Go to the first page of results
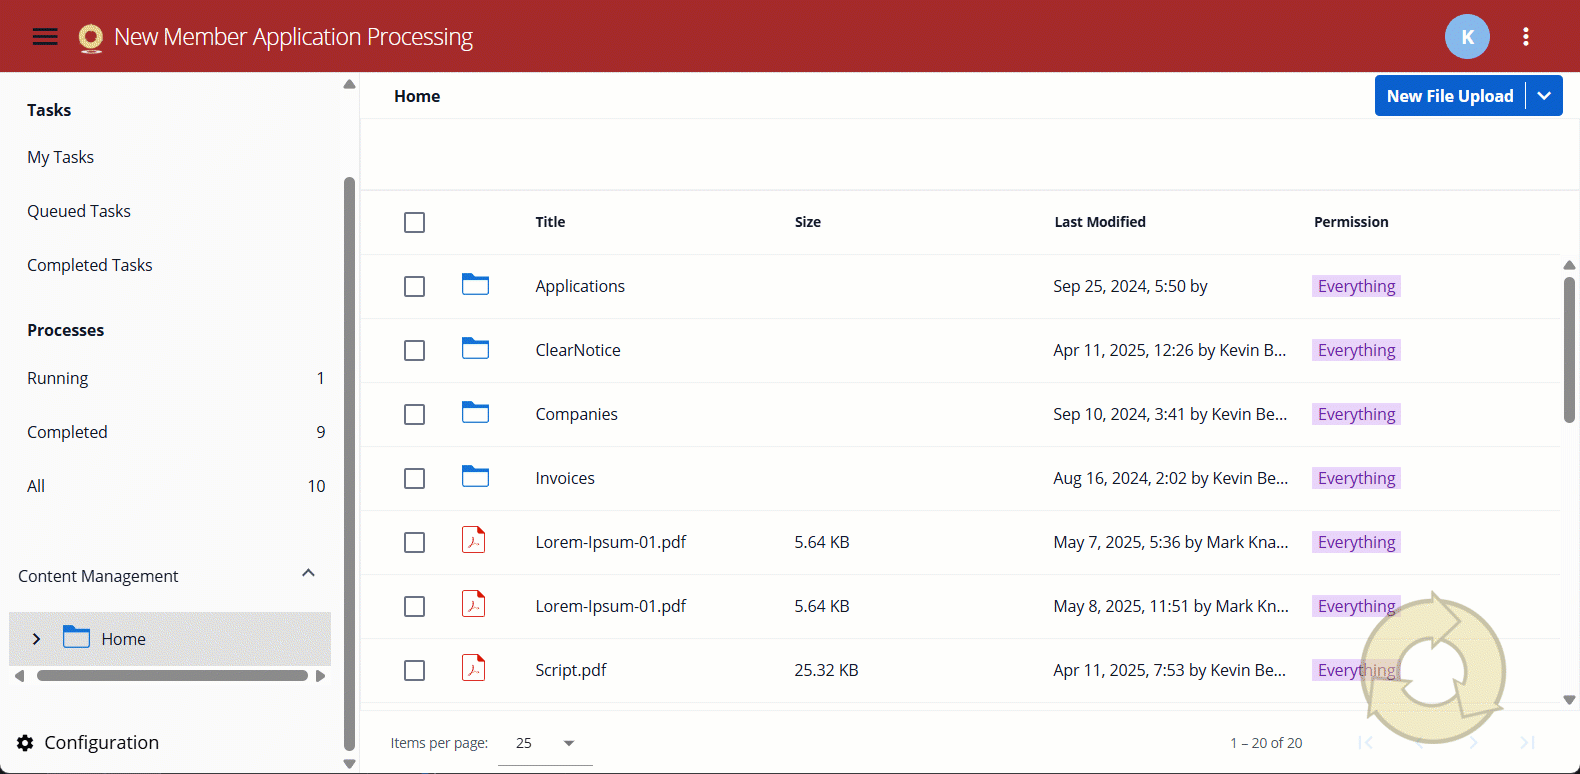This screenshot has height=774, width=1580. pyautogui.click(x=1365, y=742)
